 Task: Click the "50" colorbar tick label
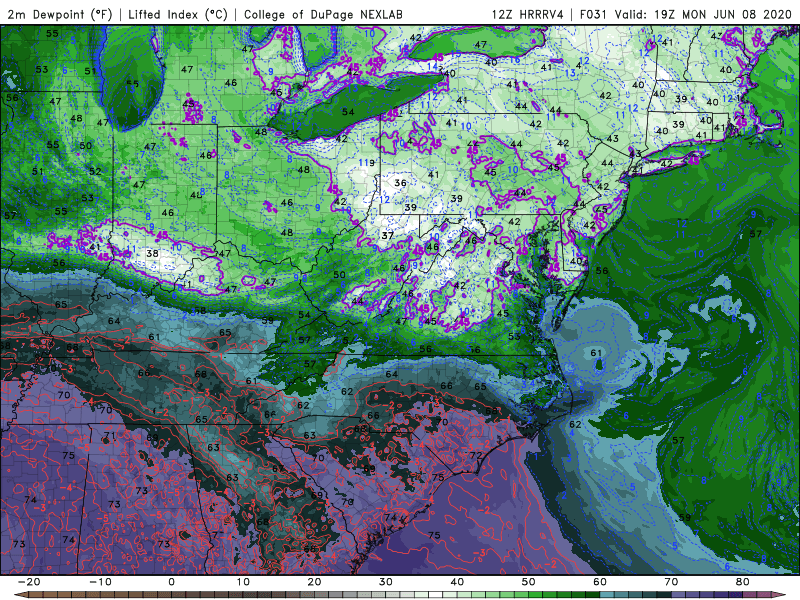pyautogui.click(x=529, y=582)
